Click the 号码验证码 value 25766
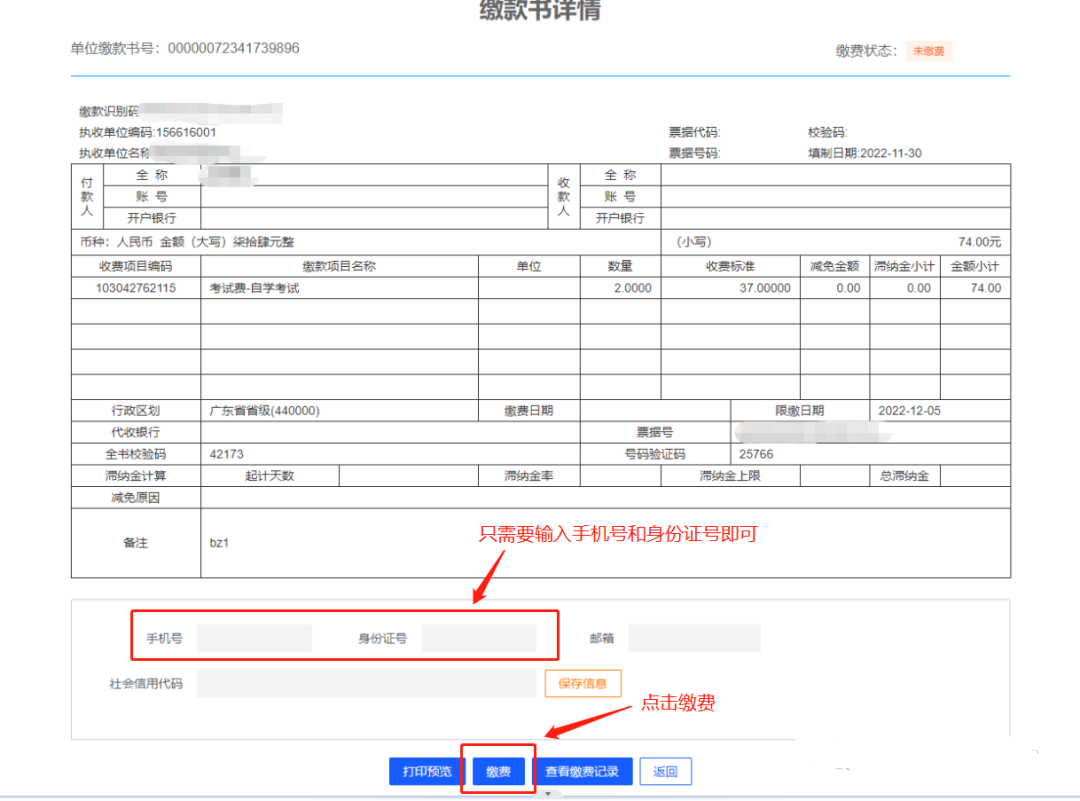This screenshot has height=801, width=1080. (756, 454)
